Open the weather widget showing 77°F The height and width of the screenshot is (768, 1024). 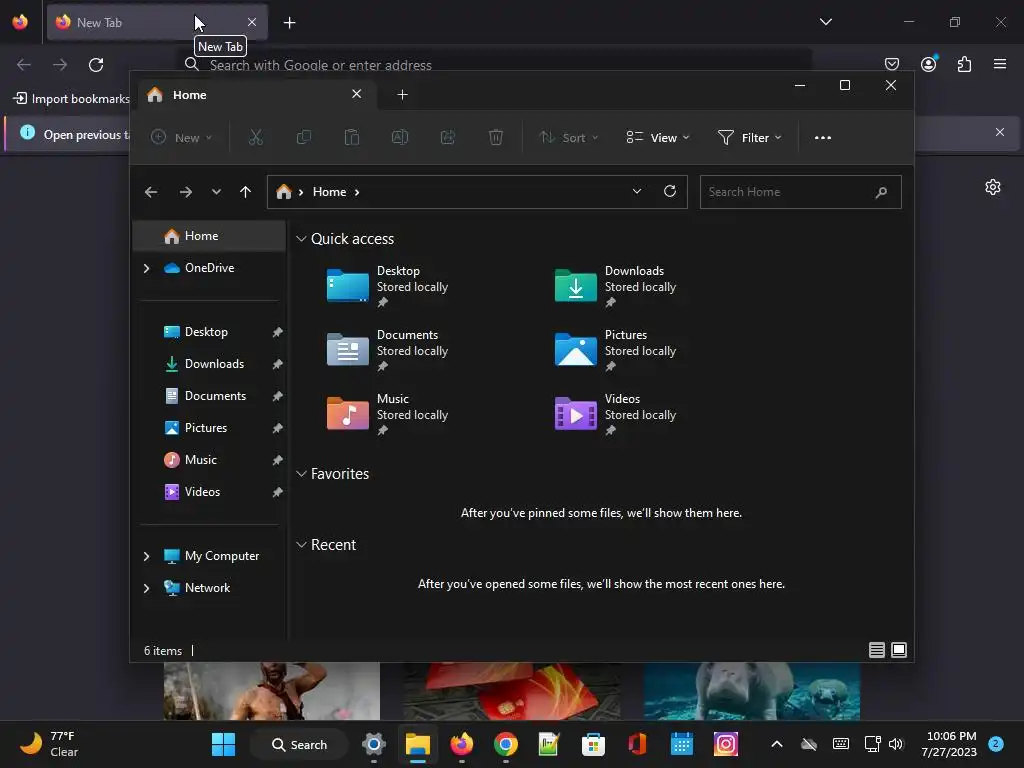[x=49, y=744]
